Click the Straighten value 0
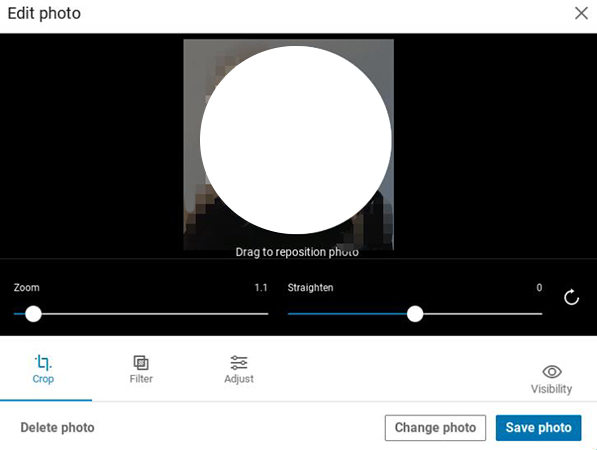The width and height of the screenshot is (597, 450). pyautogui.click(x=539, y=287)
